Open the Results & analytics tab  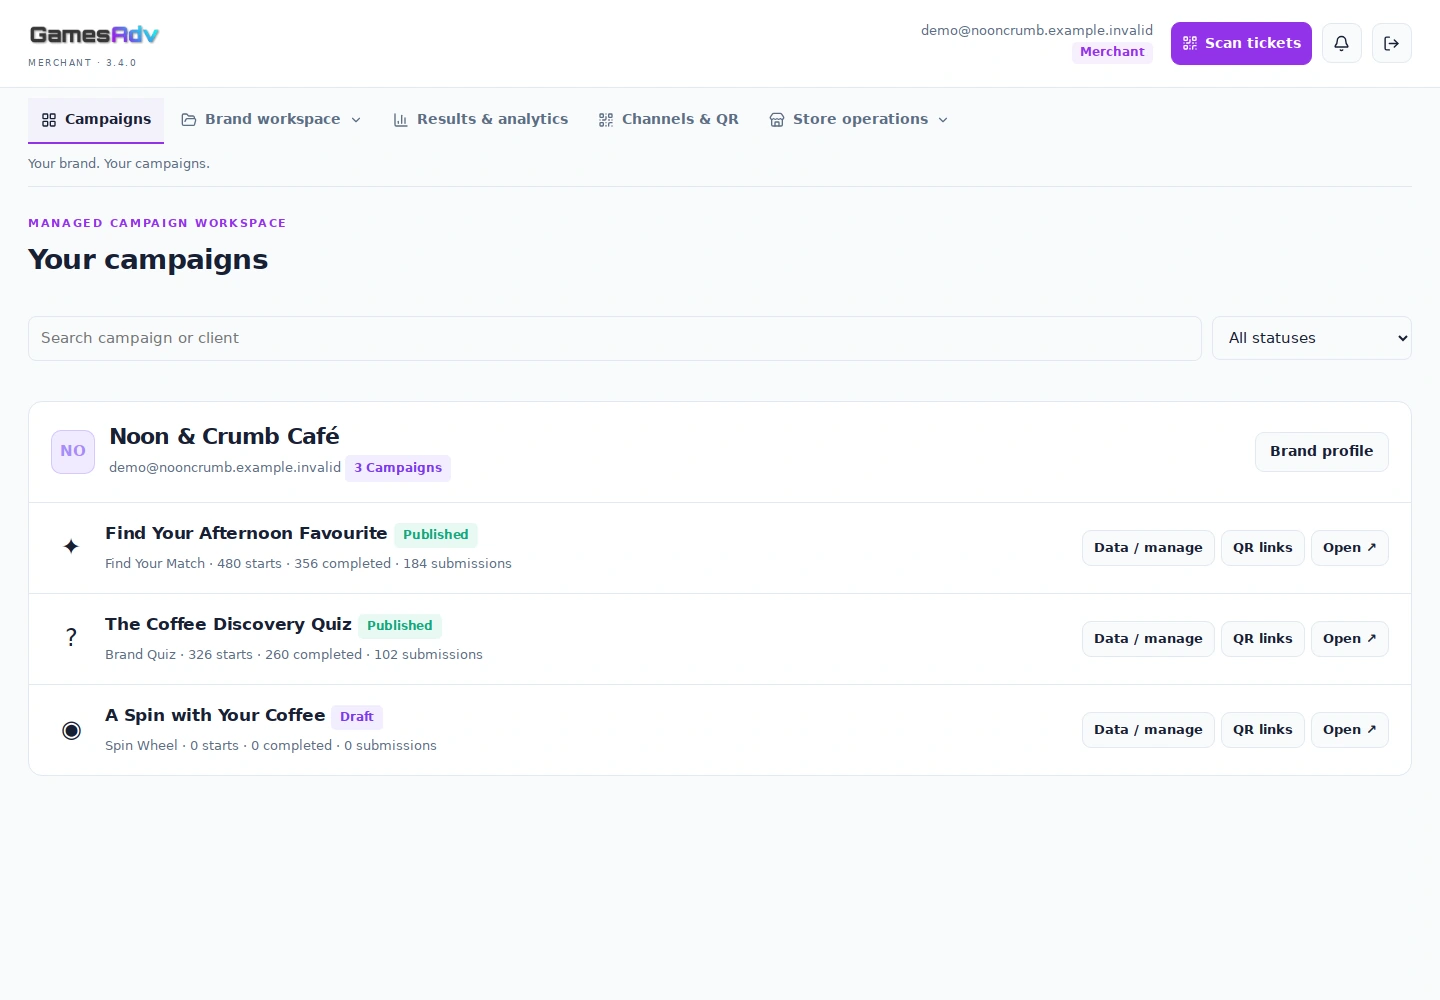[x=481, y=119]
